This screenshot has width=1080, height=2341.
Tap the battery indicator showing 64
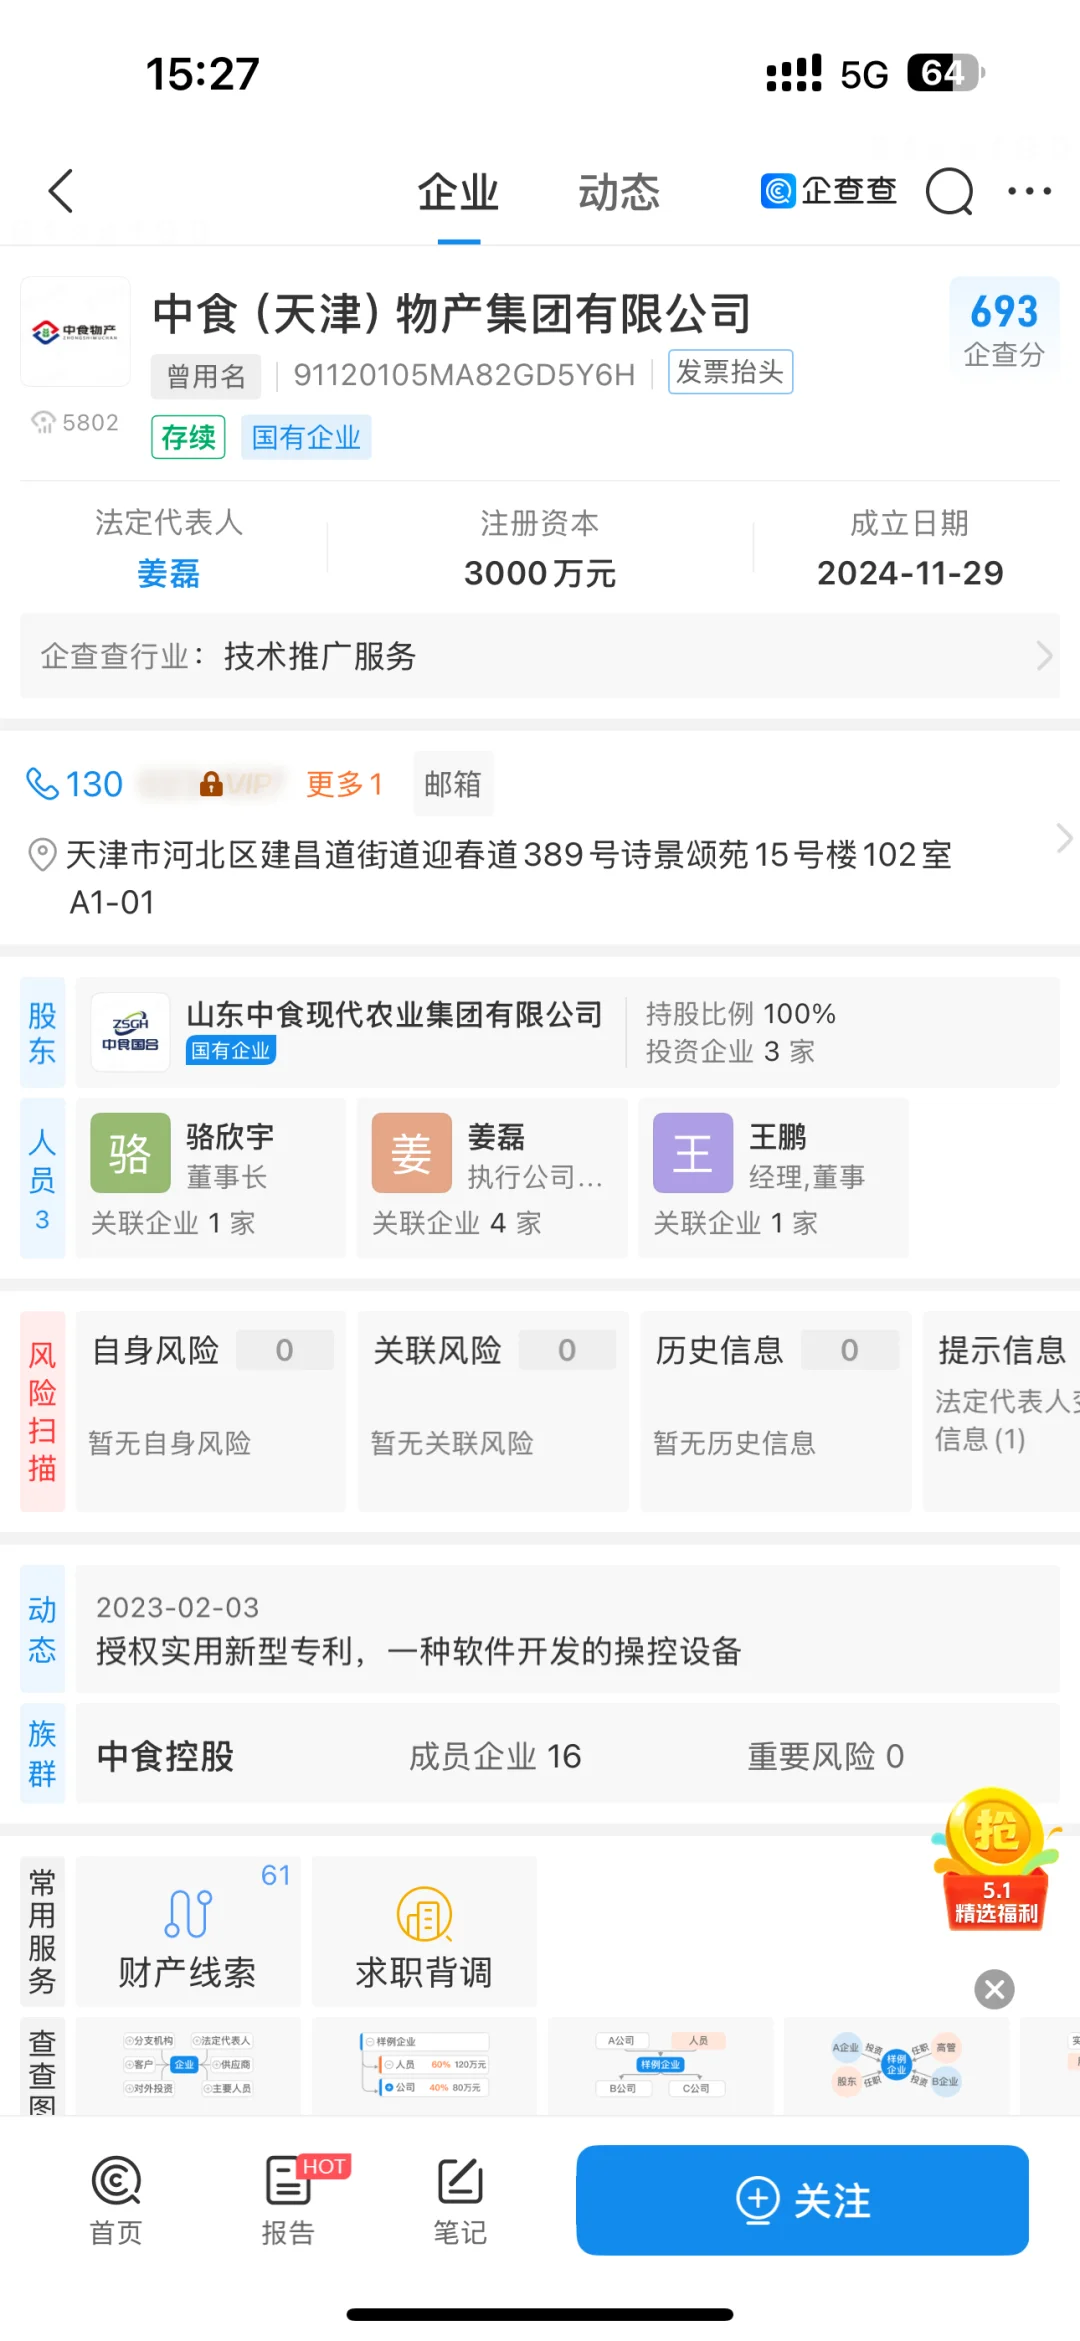[x=946, y=72]
